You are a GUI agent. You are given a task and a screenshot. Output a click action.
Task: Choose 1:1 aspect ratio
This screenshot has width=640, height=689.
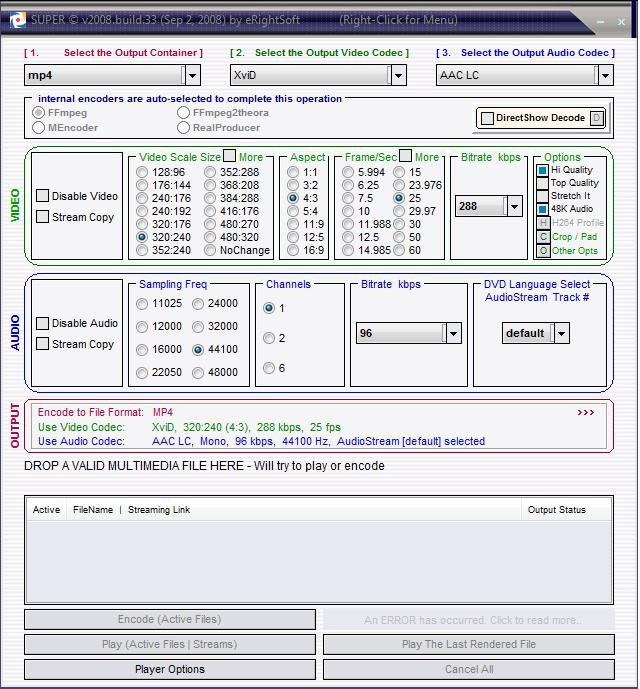point(293,172)
